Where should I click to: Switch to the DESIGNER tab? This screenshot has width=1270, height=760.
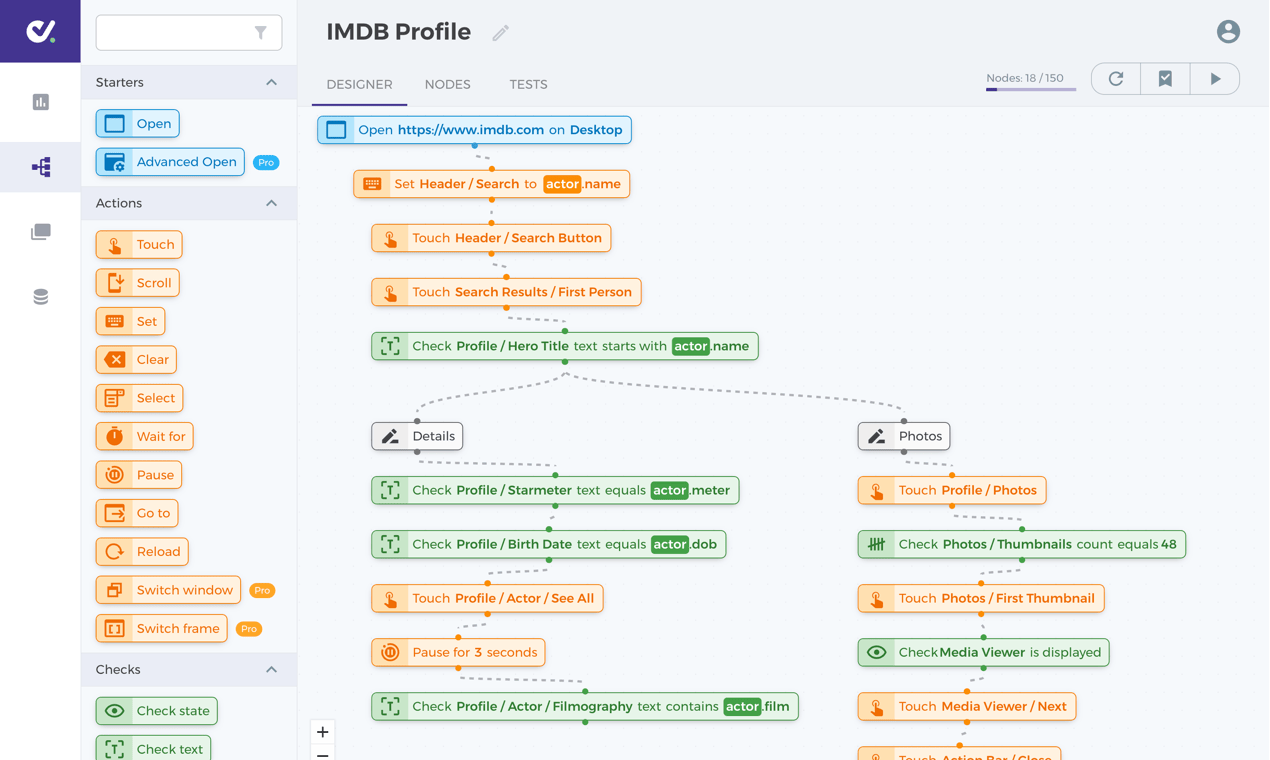pos(359,85)
